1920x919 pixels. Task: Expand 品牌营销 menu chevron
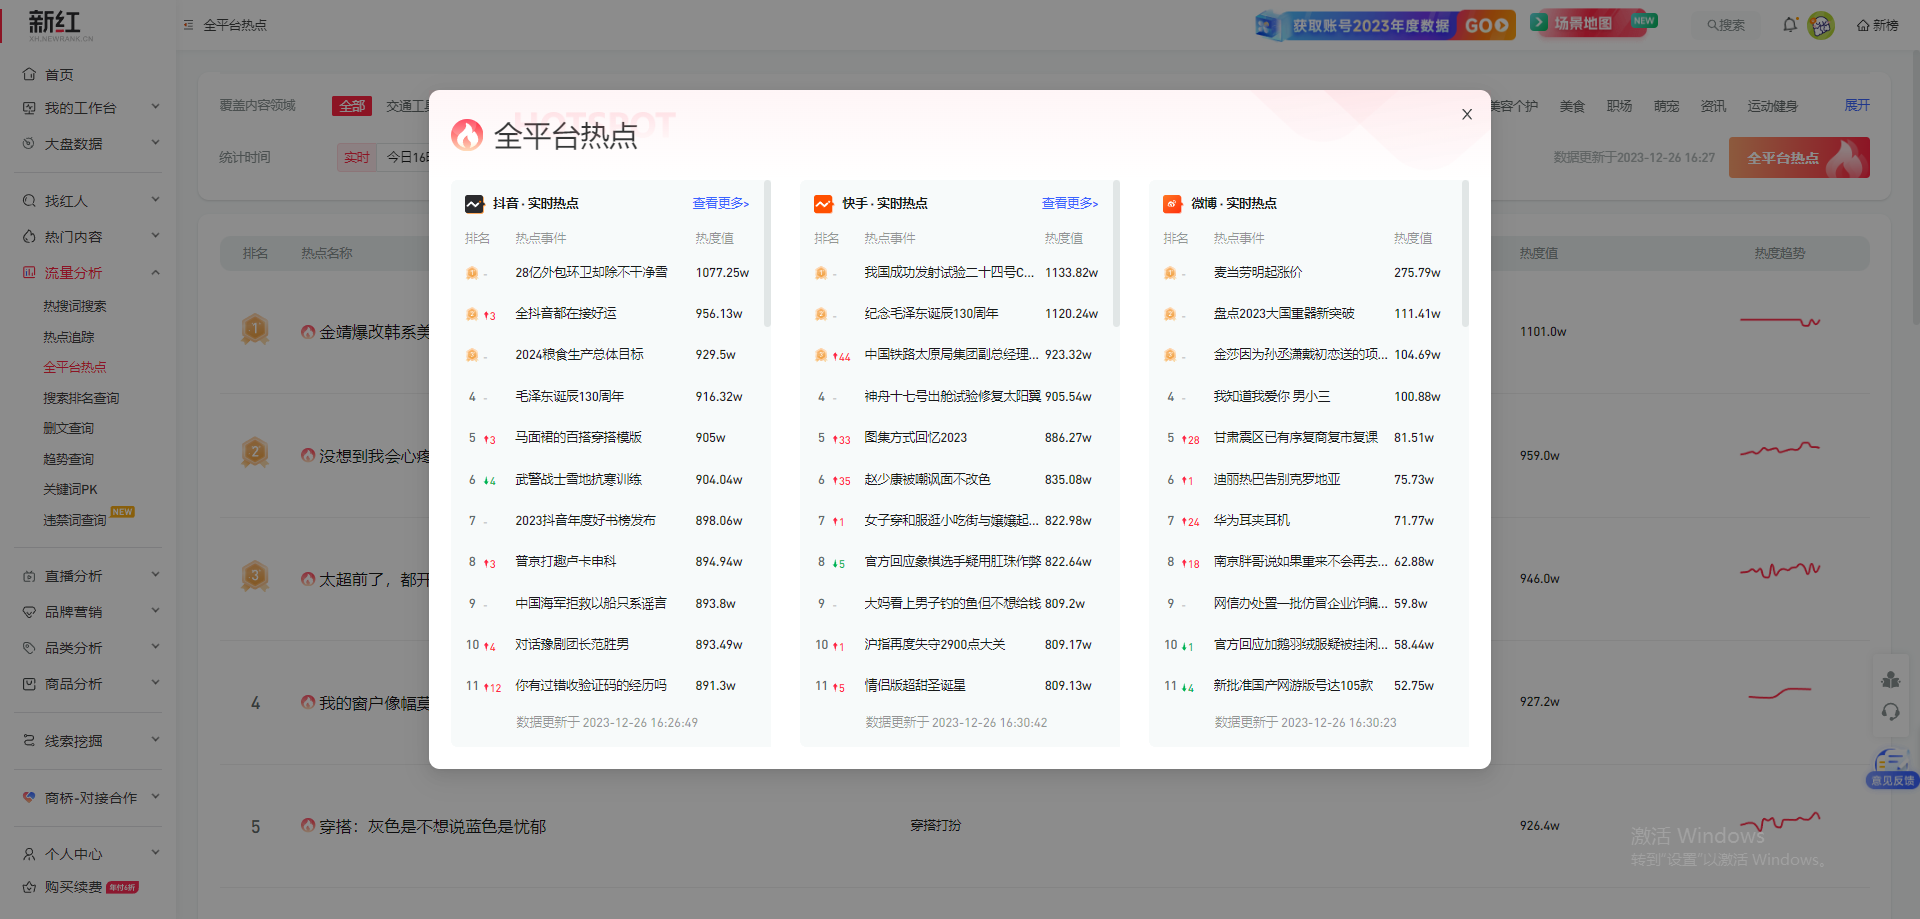coord(155,610)
